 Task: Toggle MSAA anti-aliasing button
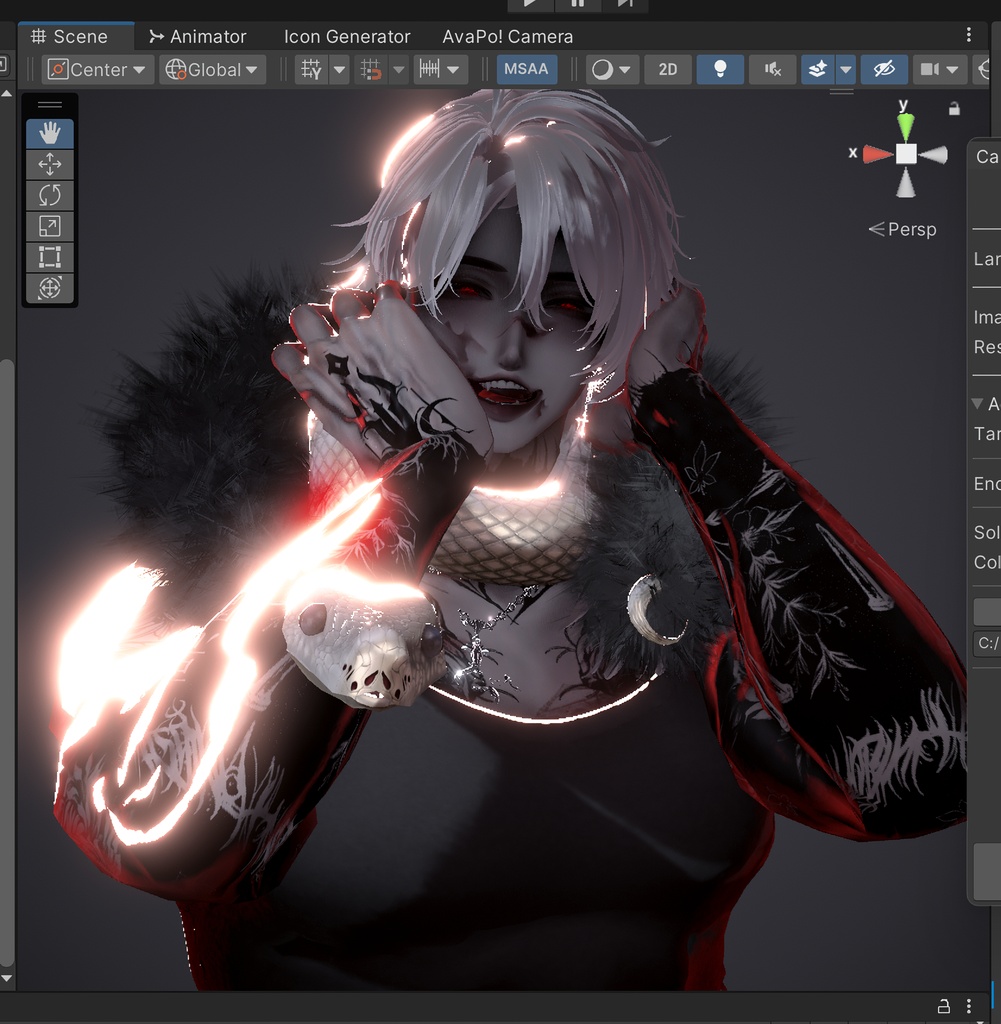click(526, 69)
